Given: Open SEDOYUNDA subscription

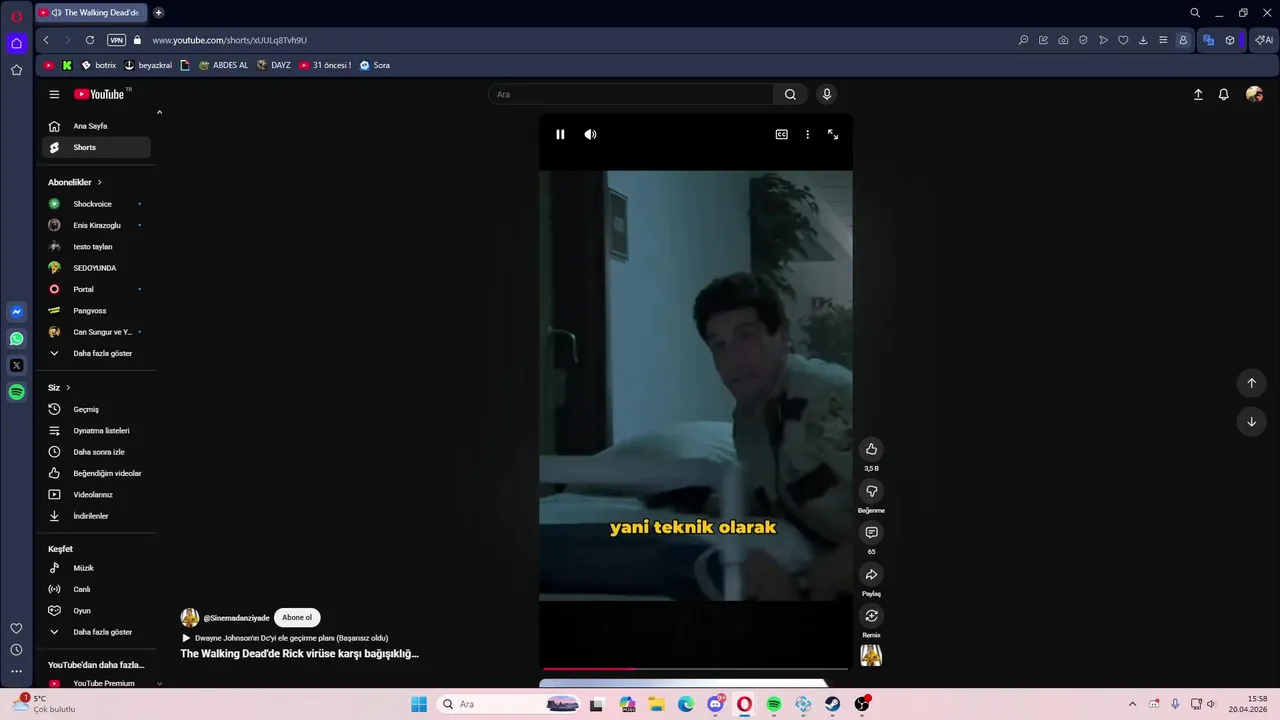Looking at the screenshot, I should click(x=96, y=268).
